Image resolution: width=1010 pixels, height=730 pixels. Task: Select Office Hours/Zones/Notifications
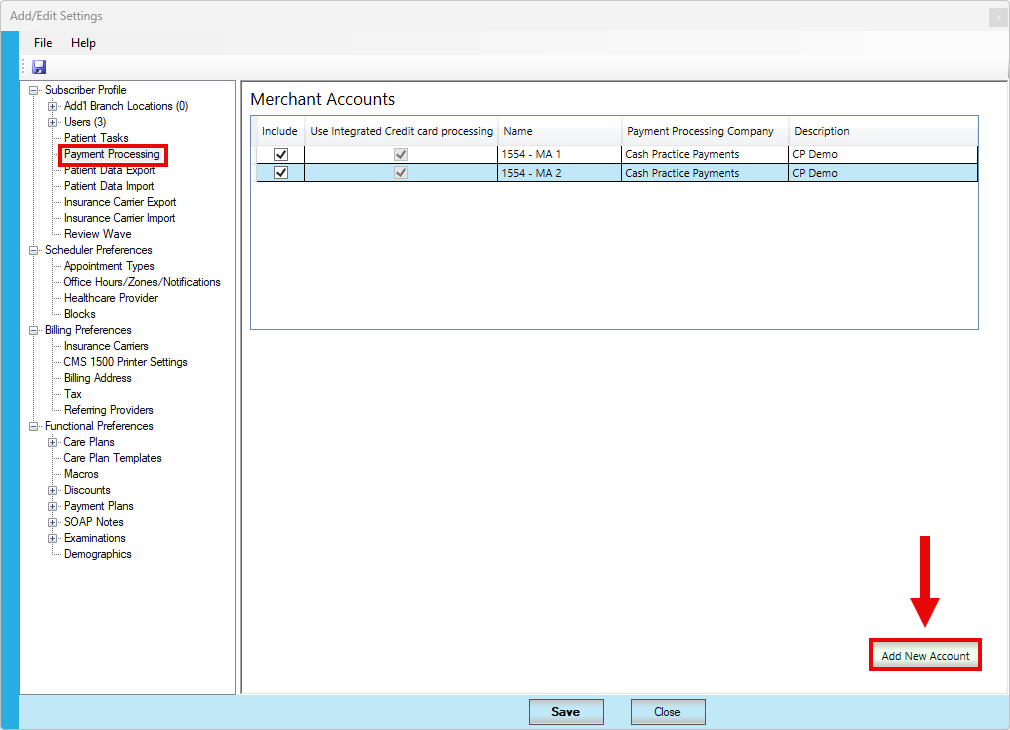142,282
